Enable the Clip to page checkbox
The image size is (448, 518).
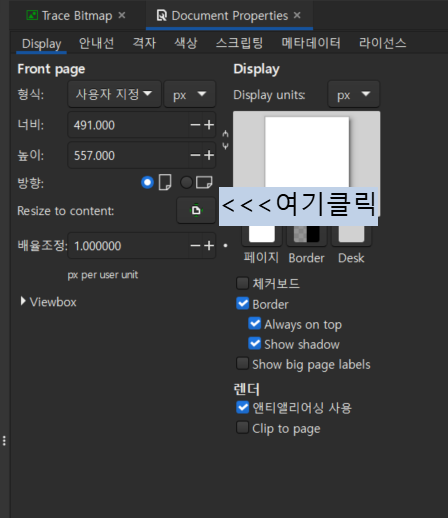coord(242,428)
